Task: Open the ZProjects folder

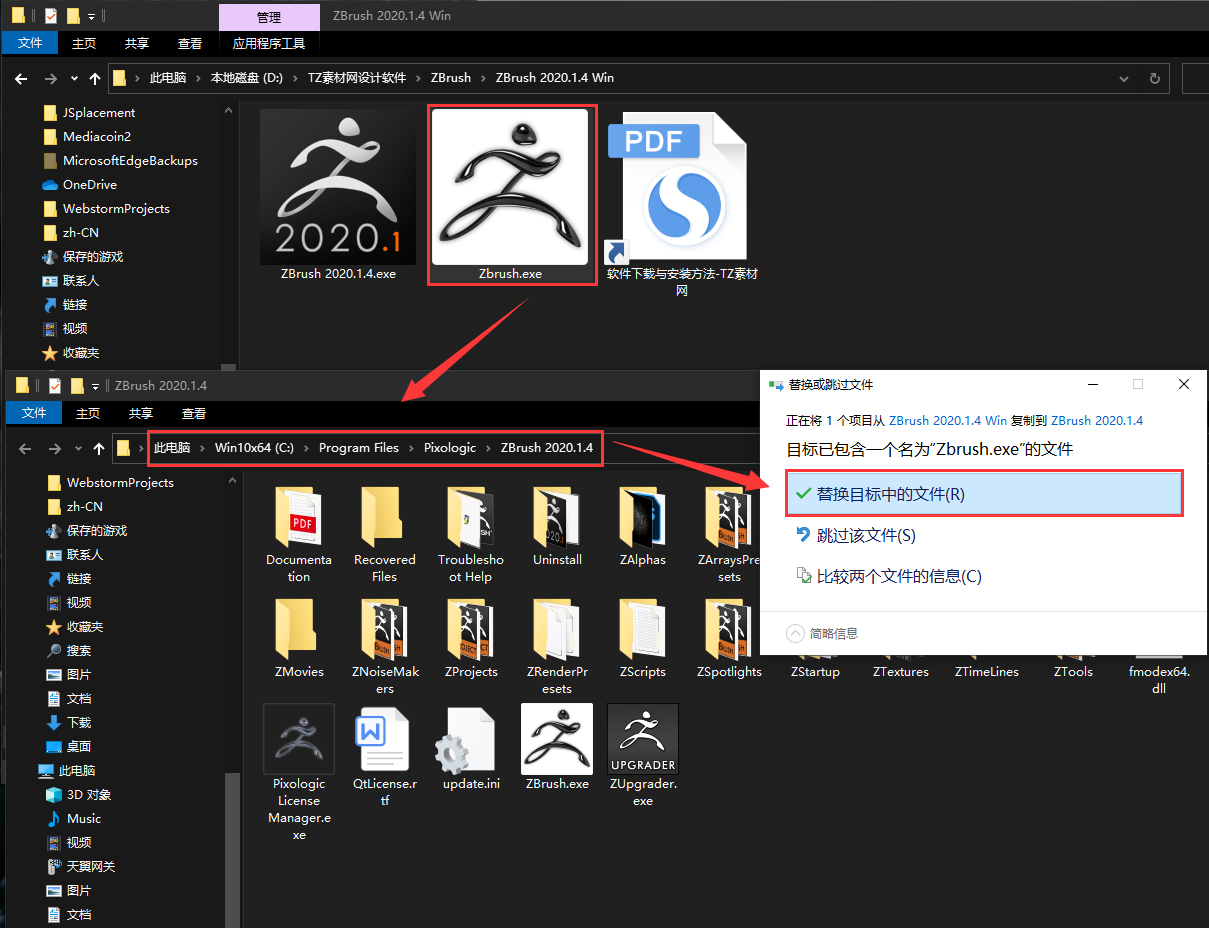Action: pos(470,628)
